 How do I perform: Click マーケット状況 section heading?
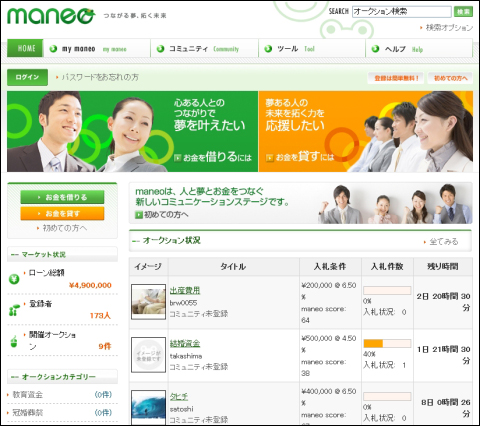pyautogui.click(x=44, y=255)
